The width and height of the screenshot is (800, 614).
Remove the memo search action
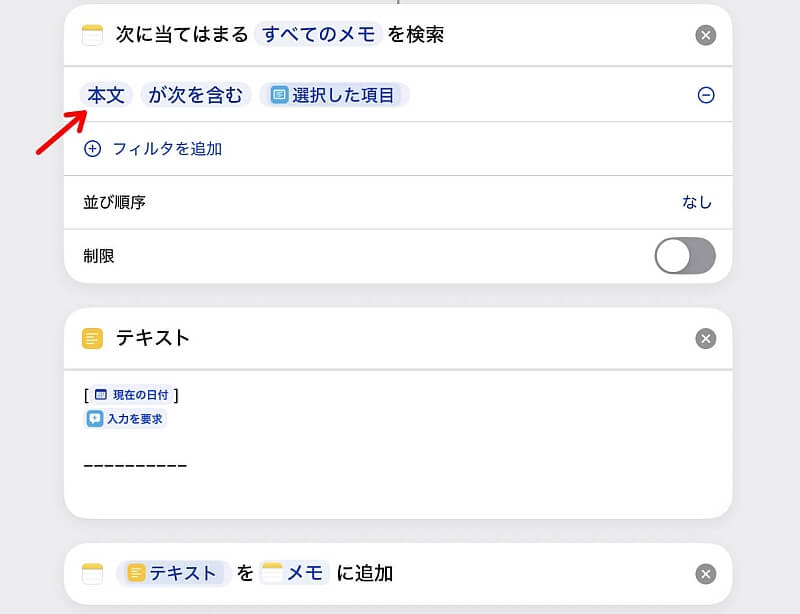[706, 35]
